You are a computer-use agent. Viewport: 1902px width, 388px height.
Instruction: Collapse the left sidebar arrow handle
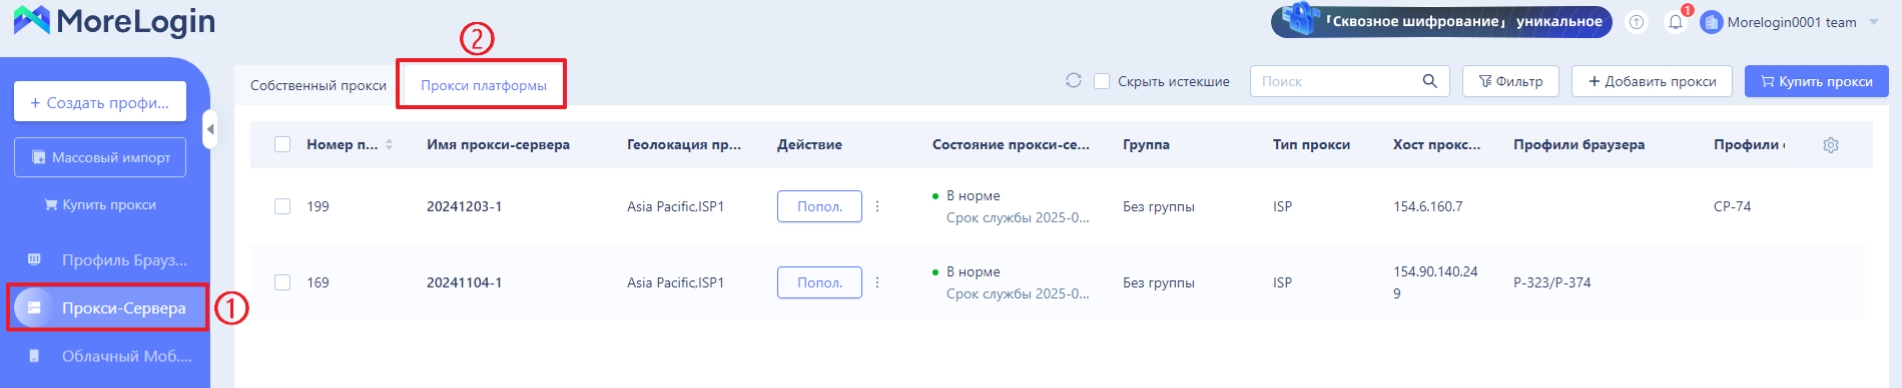coord(209,129)
